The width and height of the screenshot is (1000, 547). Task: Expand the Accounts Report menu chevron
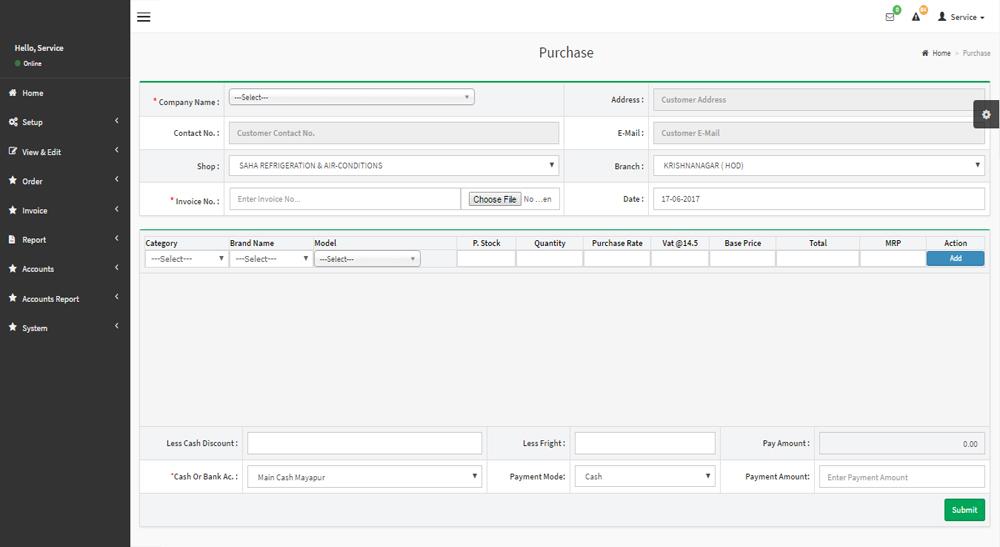pyautogui.click(x=117, y=296)
